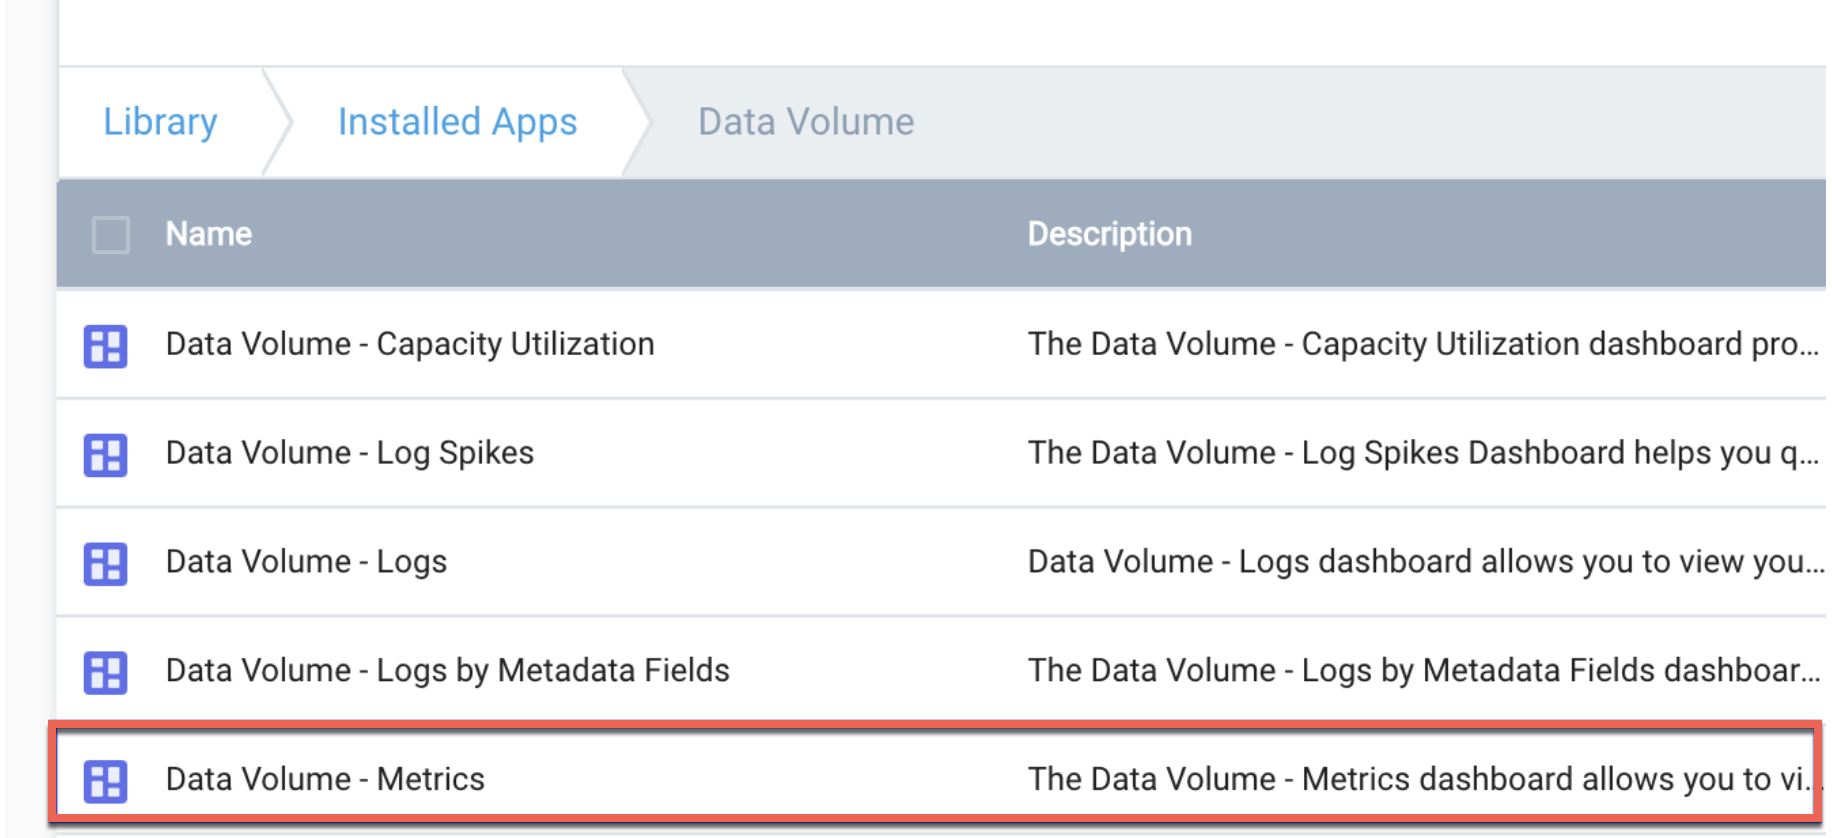Select the highlighted Data Volume - Metrics icon
1832x838 pixels.
pos(106,781)
